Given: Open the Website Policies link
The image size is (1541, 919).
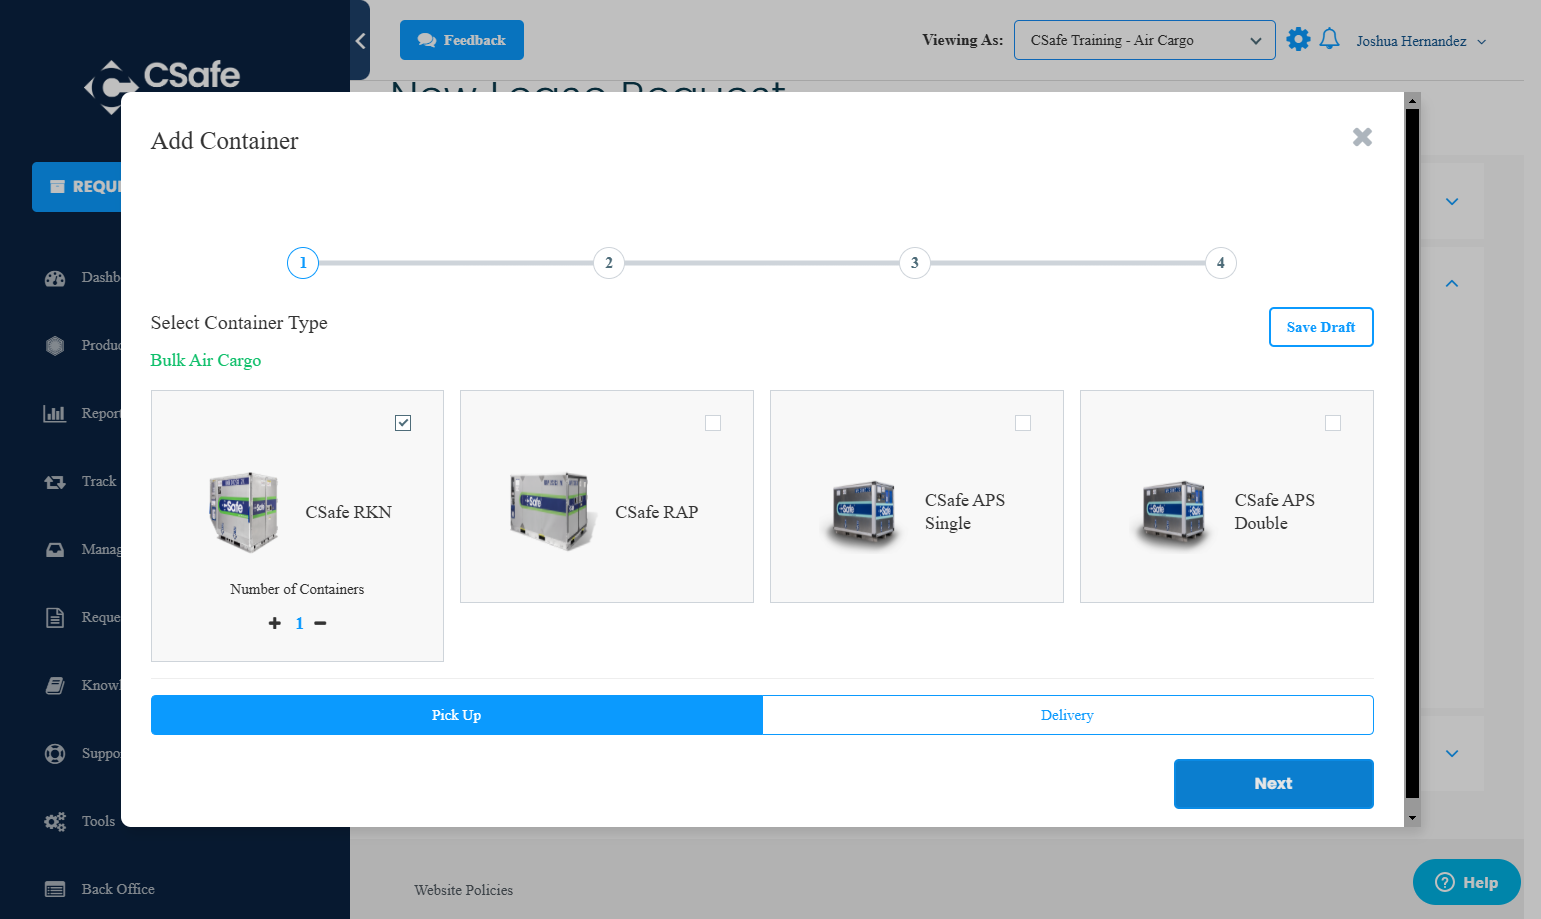Looking at the screenshot, I should (464, 890).
